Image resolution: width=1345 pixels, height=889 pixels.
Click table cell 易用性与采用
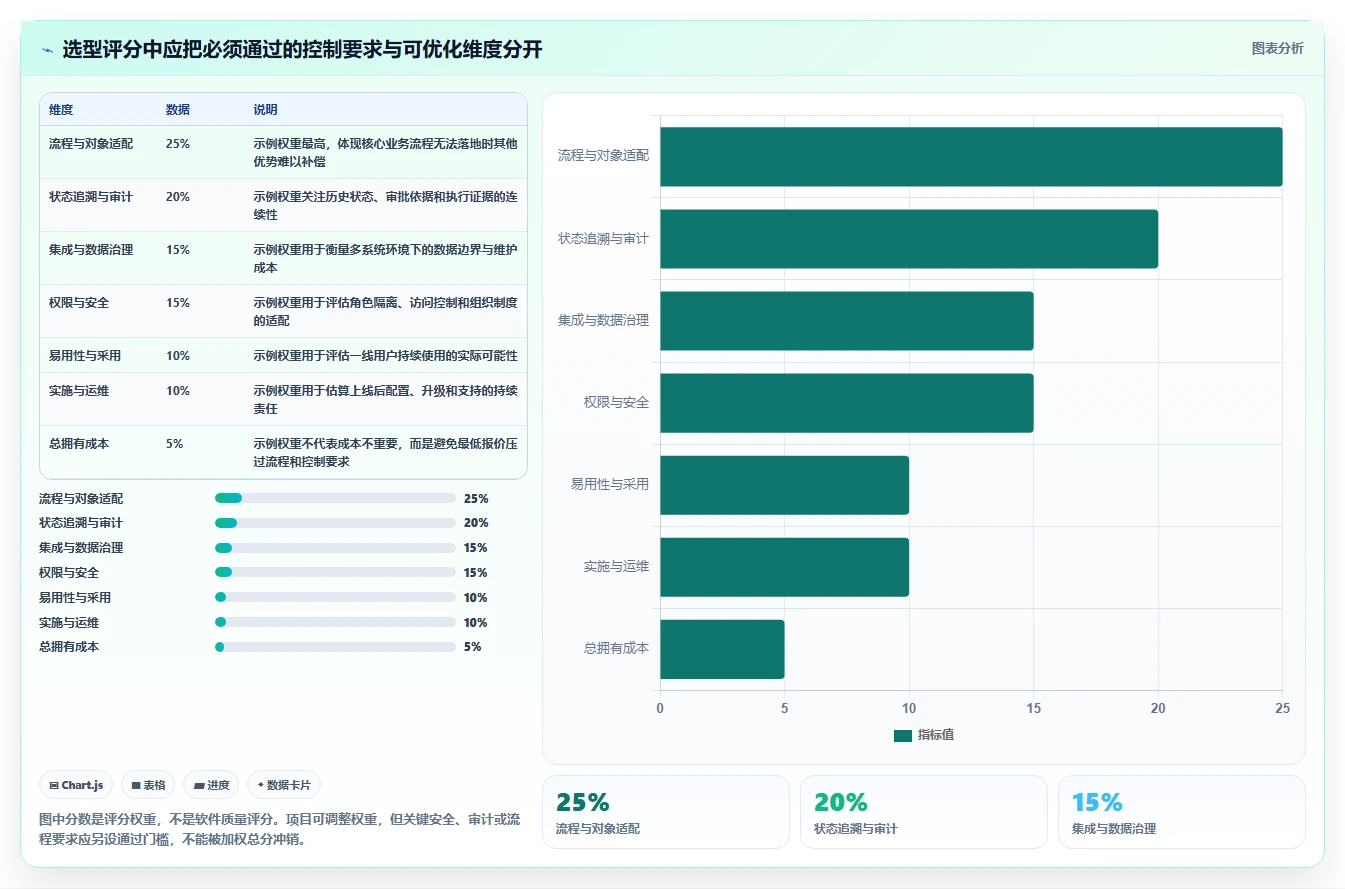coord(85,356)
